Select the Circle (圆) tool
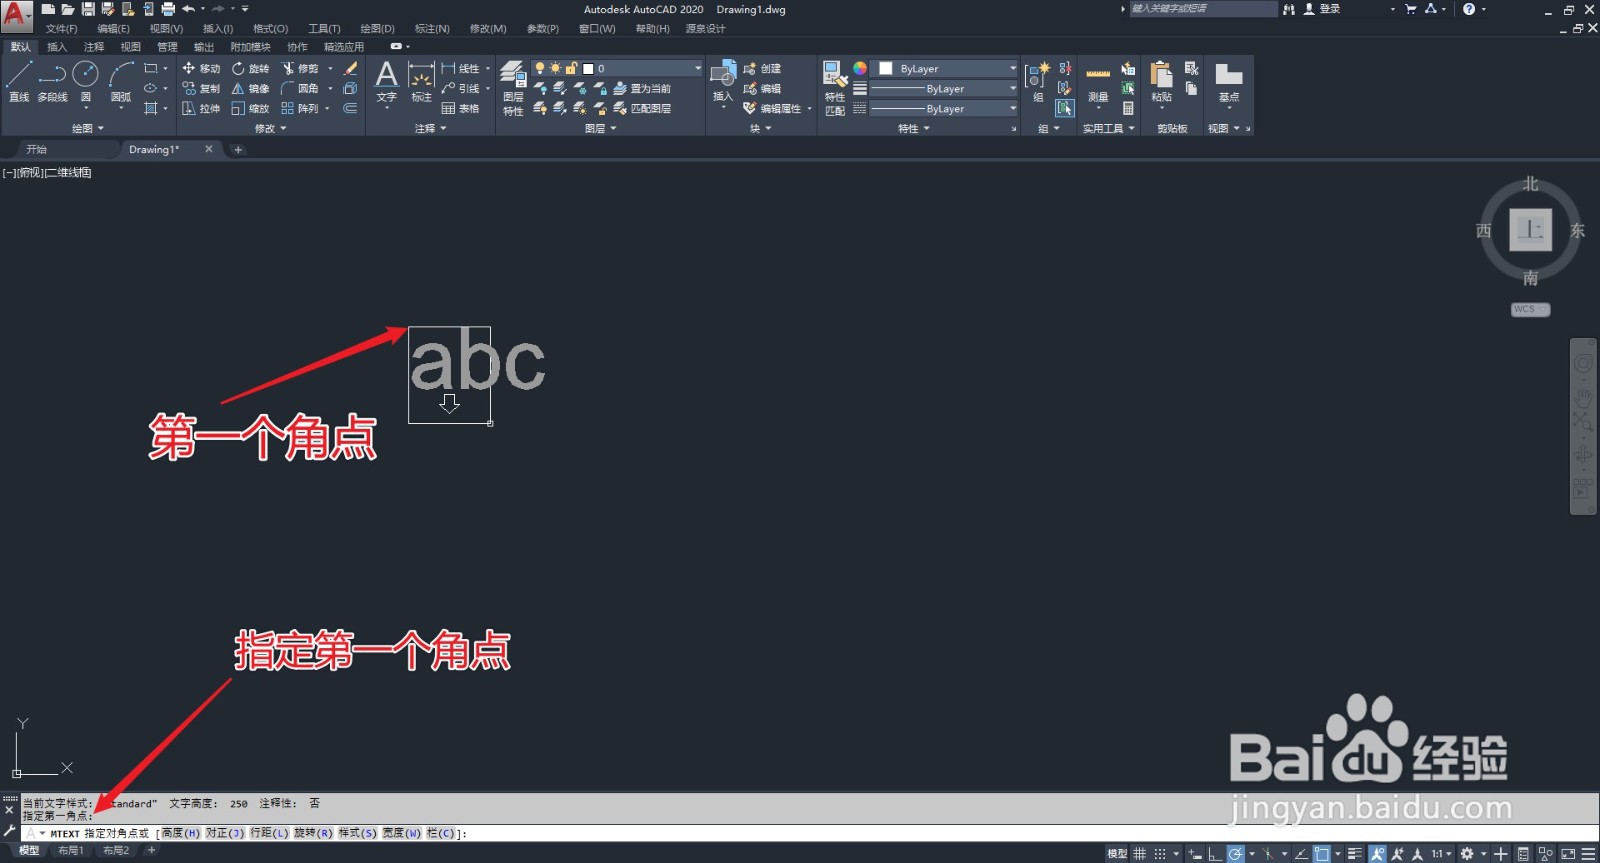 click(x=85, y=81)
